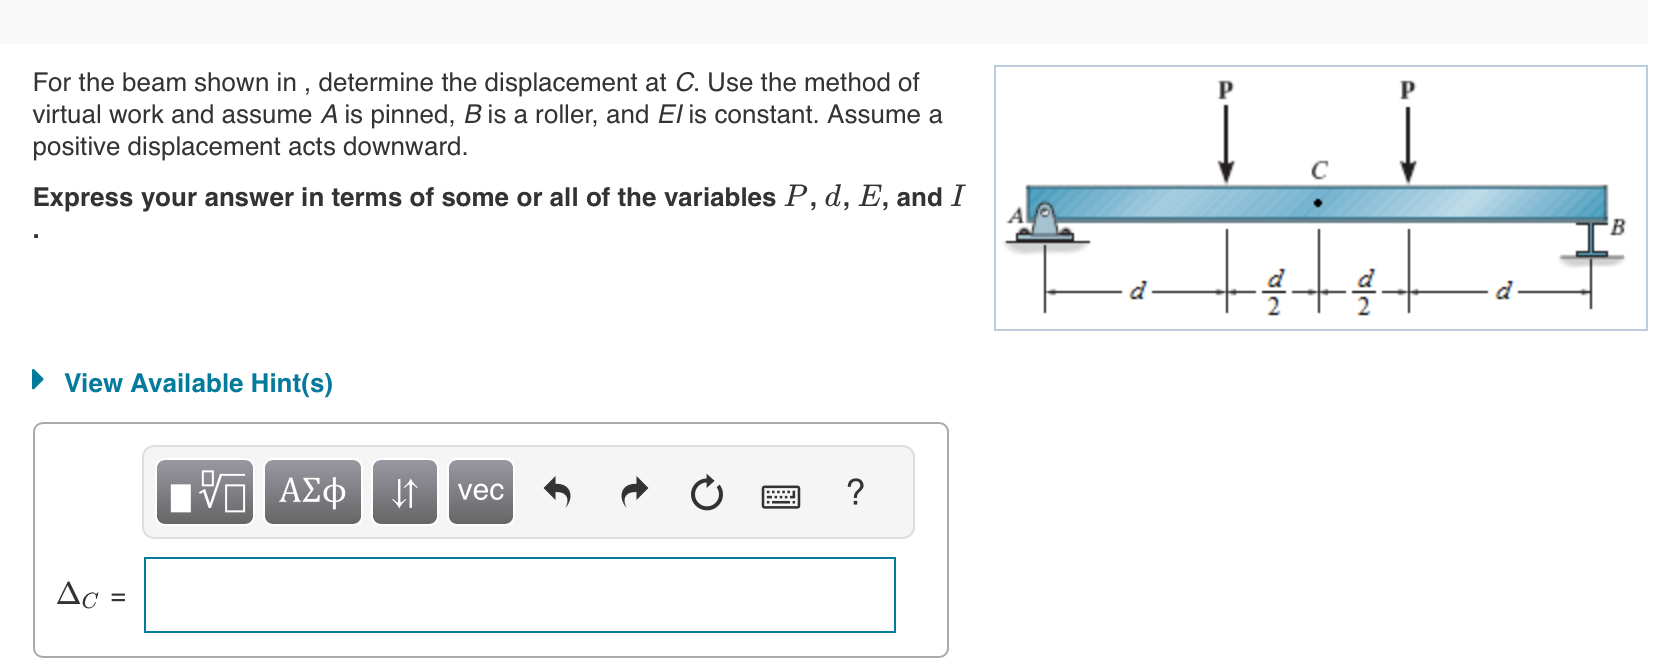The height and width of the screenshot is (669, 1657).
Task: Select the subscript/superscript arrows icon
Action: [404, 491]
